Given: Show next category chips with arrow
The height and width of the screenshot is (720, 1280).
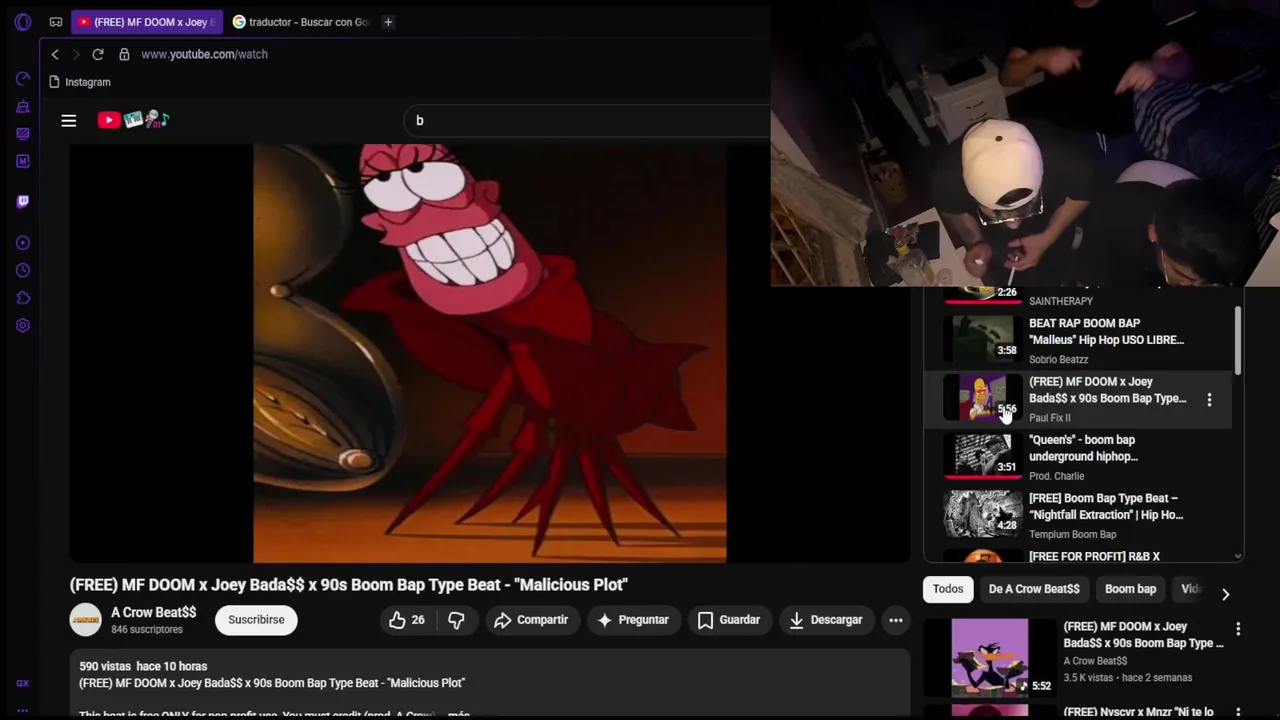Looking at the screenshot, I should click(1225, 594).
